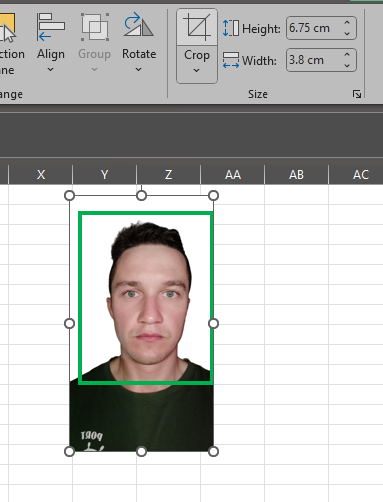The image size is (383, 502).
Task: Select column Y header
Action: coord(104,174)
